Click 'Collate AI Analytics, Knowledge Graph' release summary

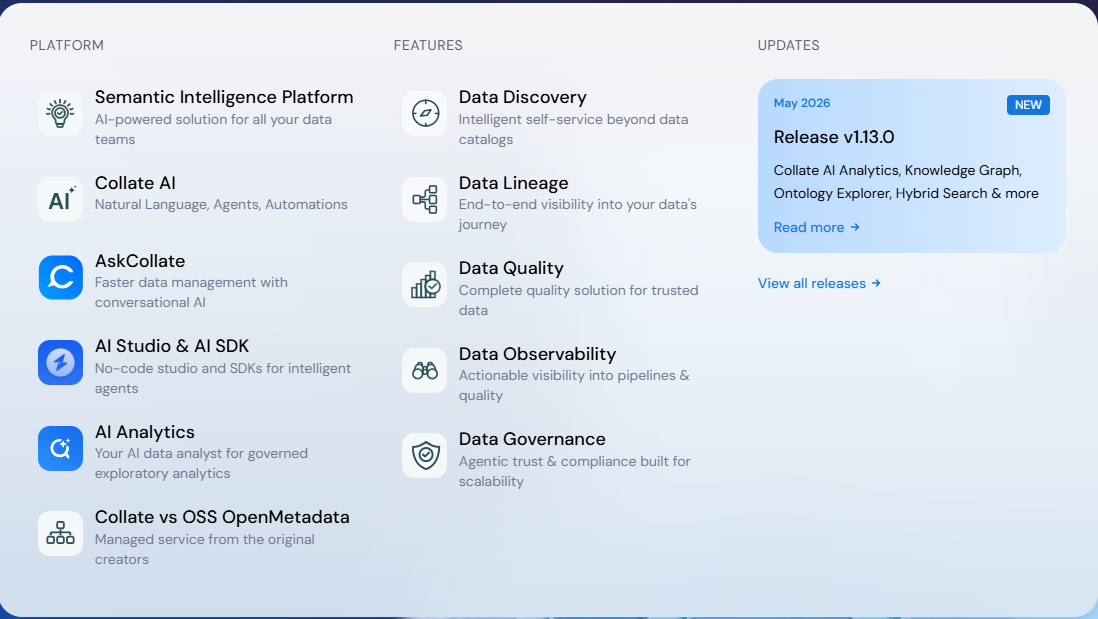[x=906, y=182]
